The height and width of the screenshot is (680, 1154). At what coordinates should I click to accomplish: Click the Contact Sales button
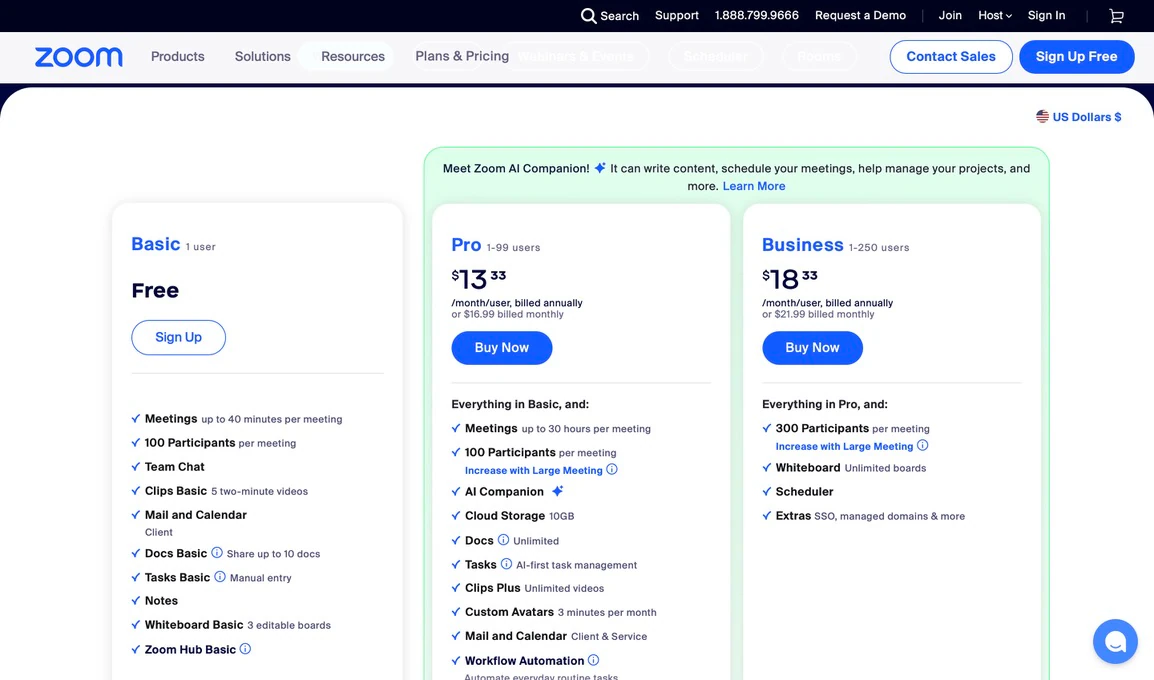951,57
